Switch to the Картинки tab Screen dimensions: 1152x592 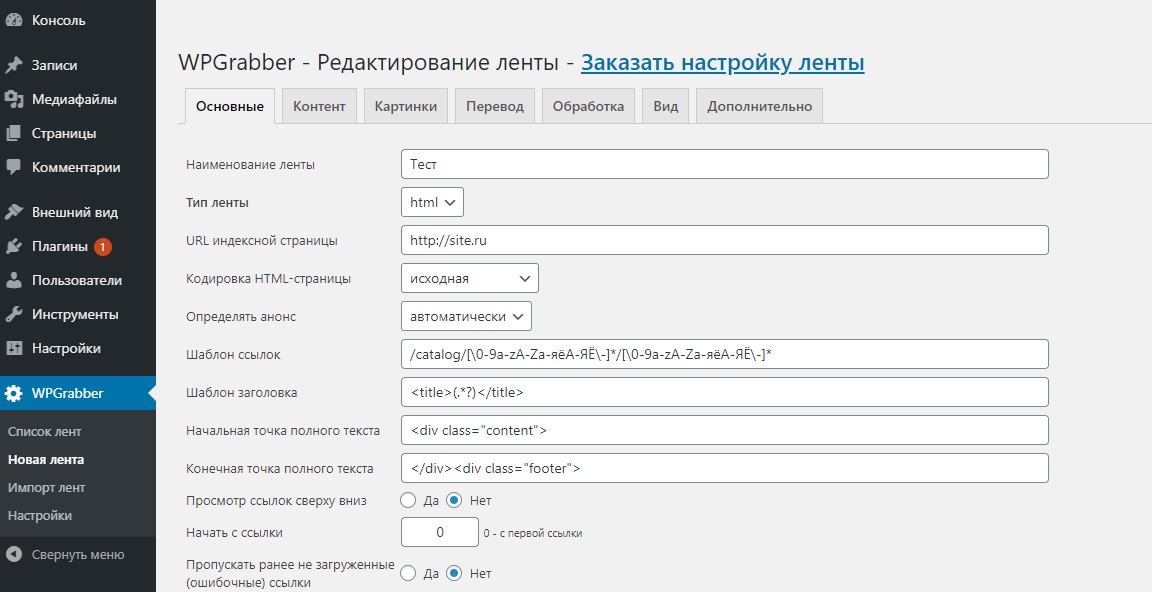point(406,106)
